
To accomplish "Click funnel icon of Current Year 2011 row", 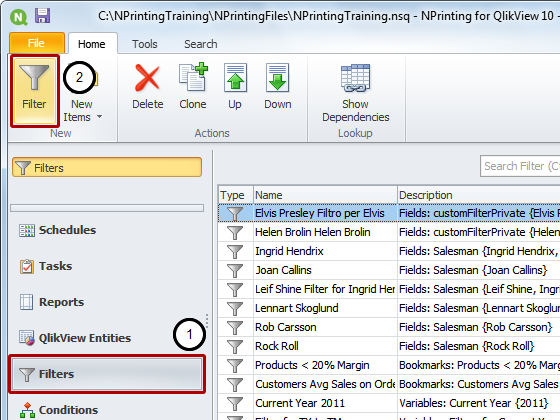I will [235, 403].
